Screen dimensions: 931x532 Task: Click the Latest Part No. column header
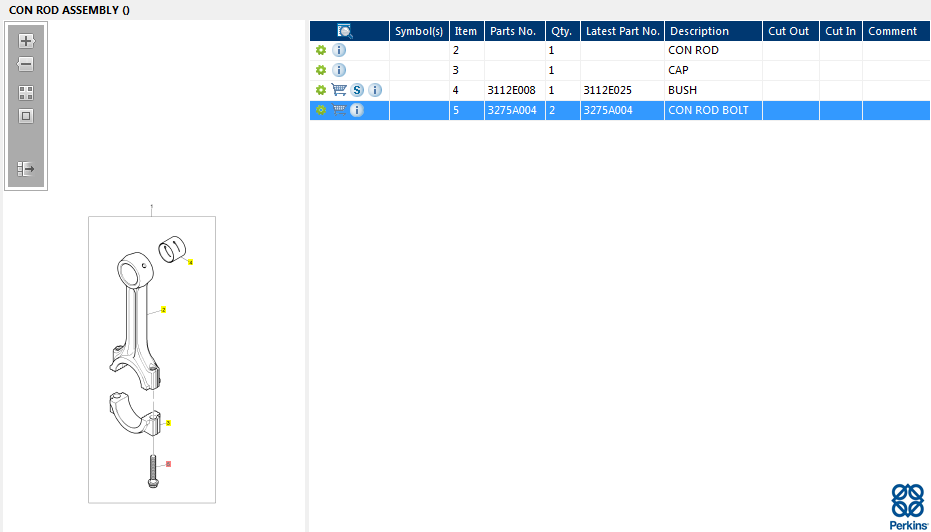tap(622, 31)
